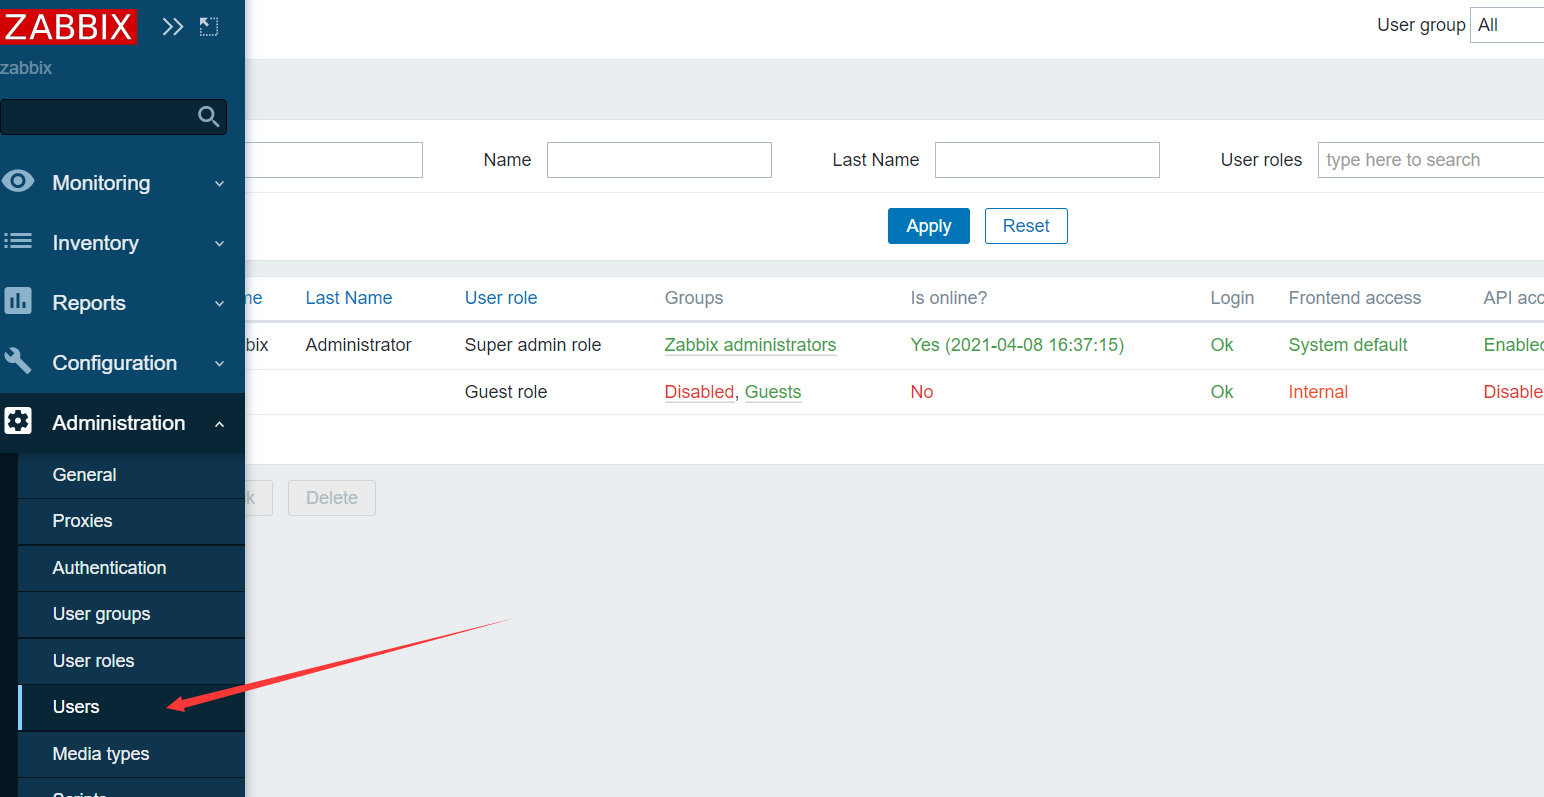Screen dimensions: 1544x797
Task: Click the disabled Delete button
Action: click(x=332, y=498)
